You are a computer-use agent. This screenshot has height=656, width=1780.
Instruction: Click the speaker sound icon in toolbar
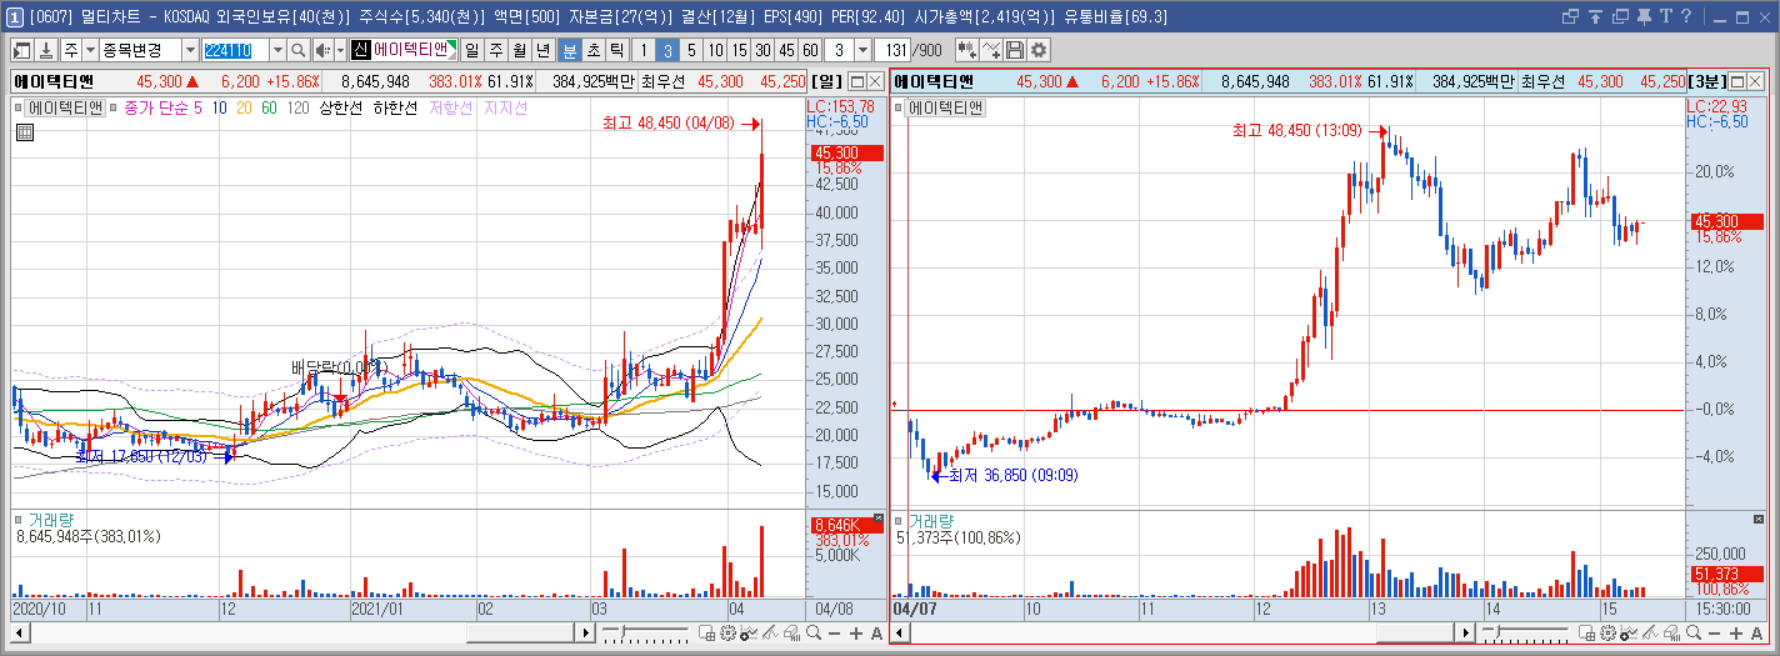(x=322, y=50)
